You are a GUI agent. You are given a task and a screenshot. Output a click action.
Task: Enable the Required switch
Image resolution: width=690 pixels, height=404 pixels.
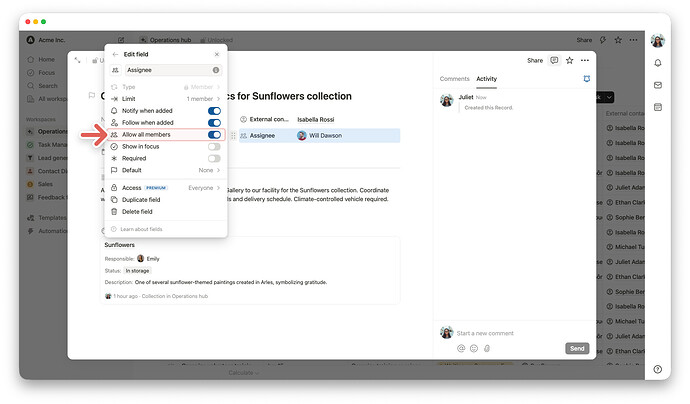[x=214, y=158]
